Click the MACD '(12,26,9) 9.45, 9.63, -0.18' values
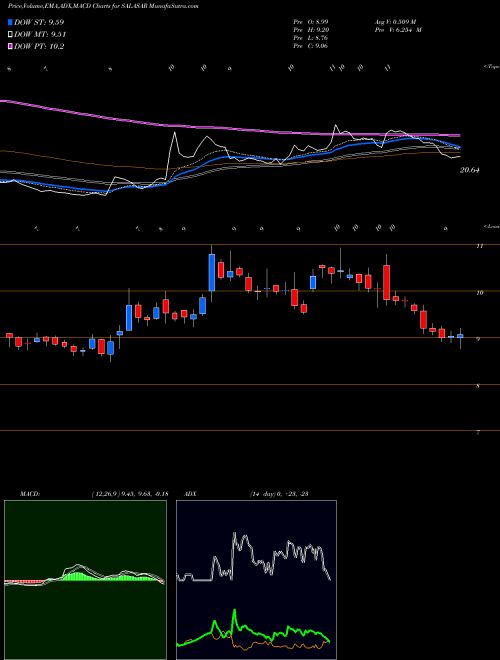This screenshot has height=660, width=500. point(130,494)
